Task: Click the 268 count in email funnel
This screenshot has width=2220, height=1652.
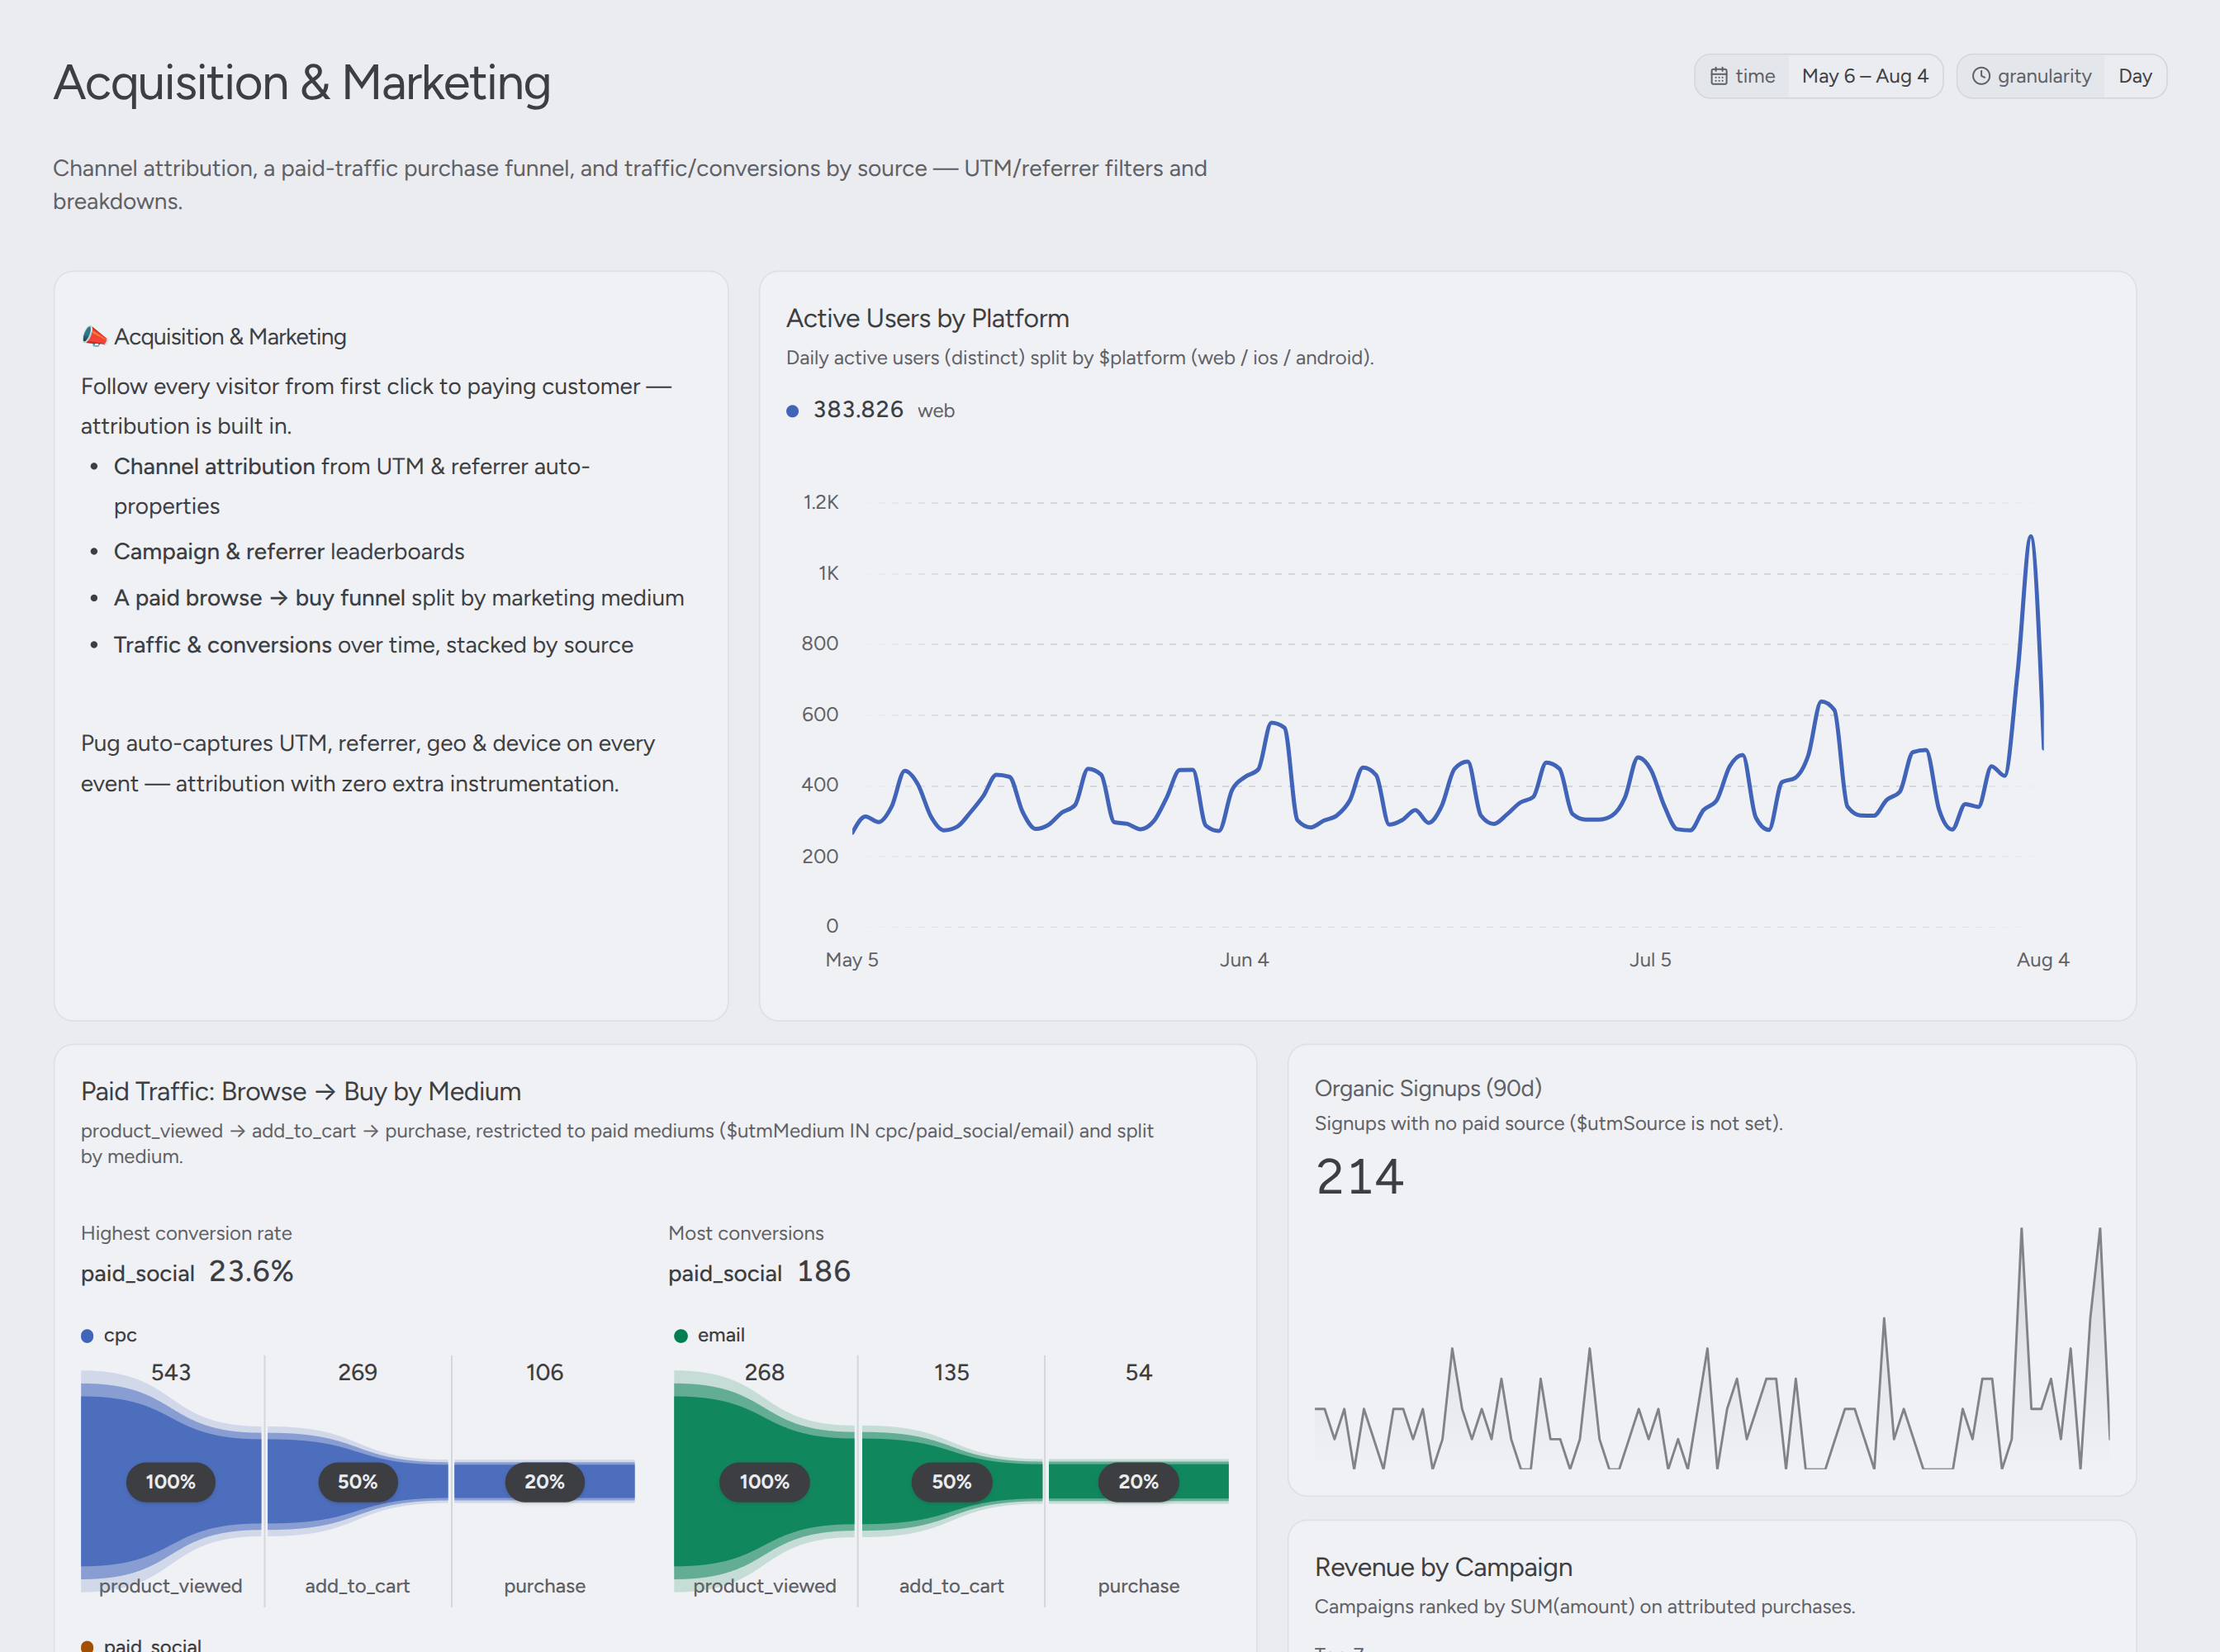Action: (764, 1372)
